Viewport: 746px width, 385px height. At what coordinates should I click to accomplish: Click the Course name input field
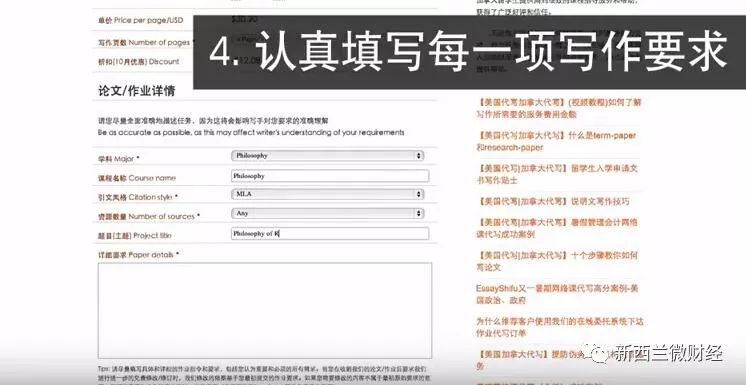click(x=330, y=176)
